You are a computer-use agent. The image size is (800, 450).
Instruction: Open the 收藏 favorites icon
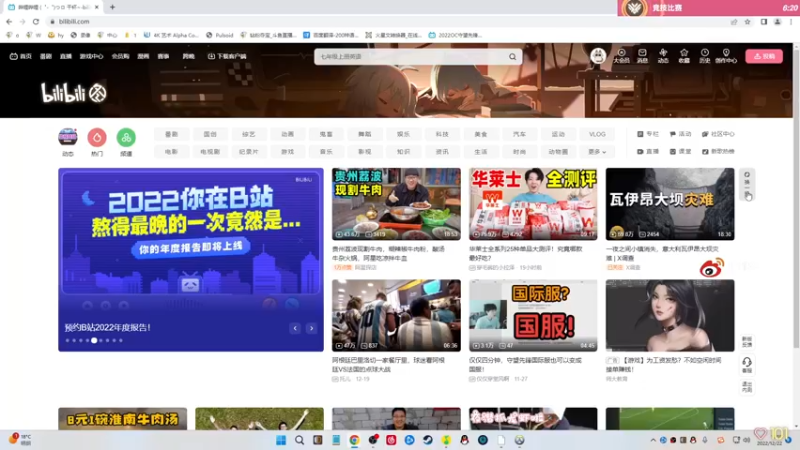(x=684, y=56)
